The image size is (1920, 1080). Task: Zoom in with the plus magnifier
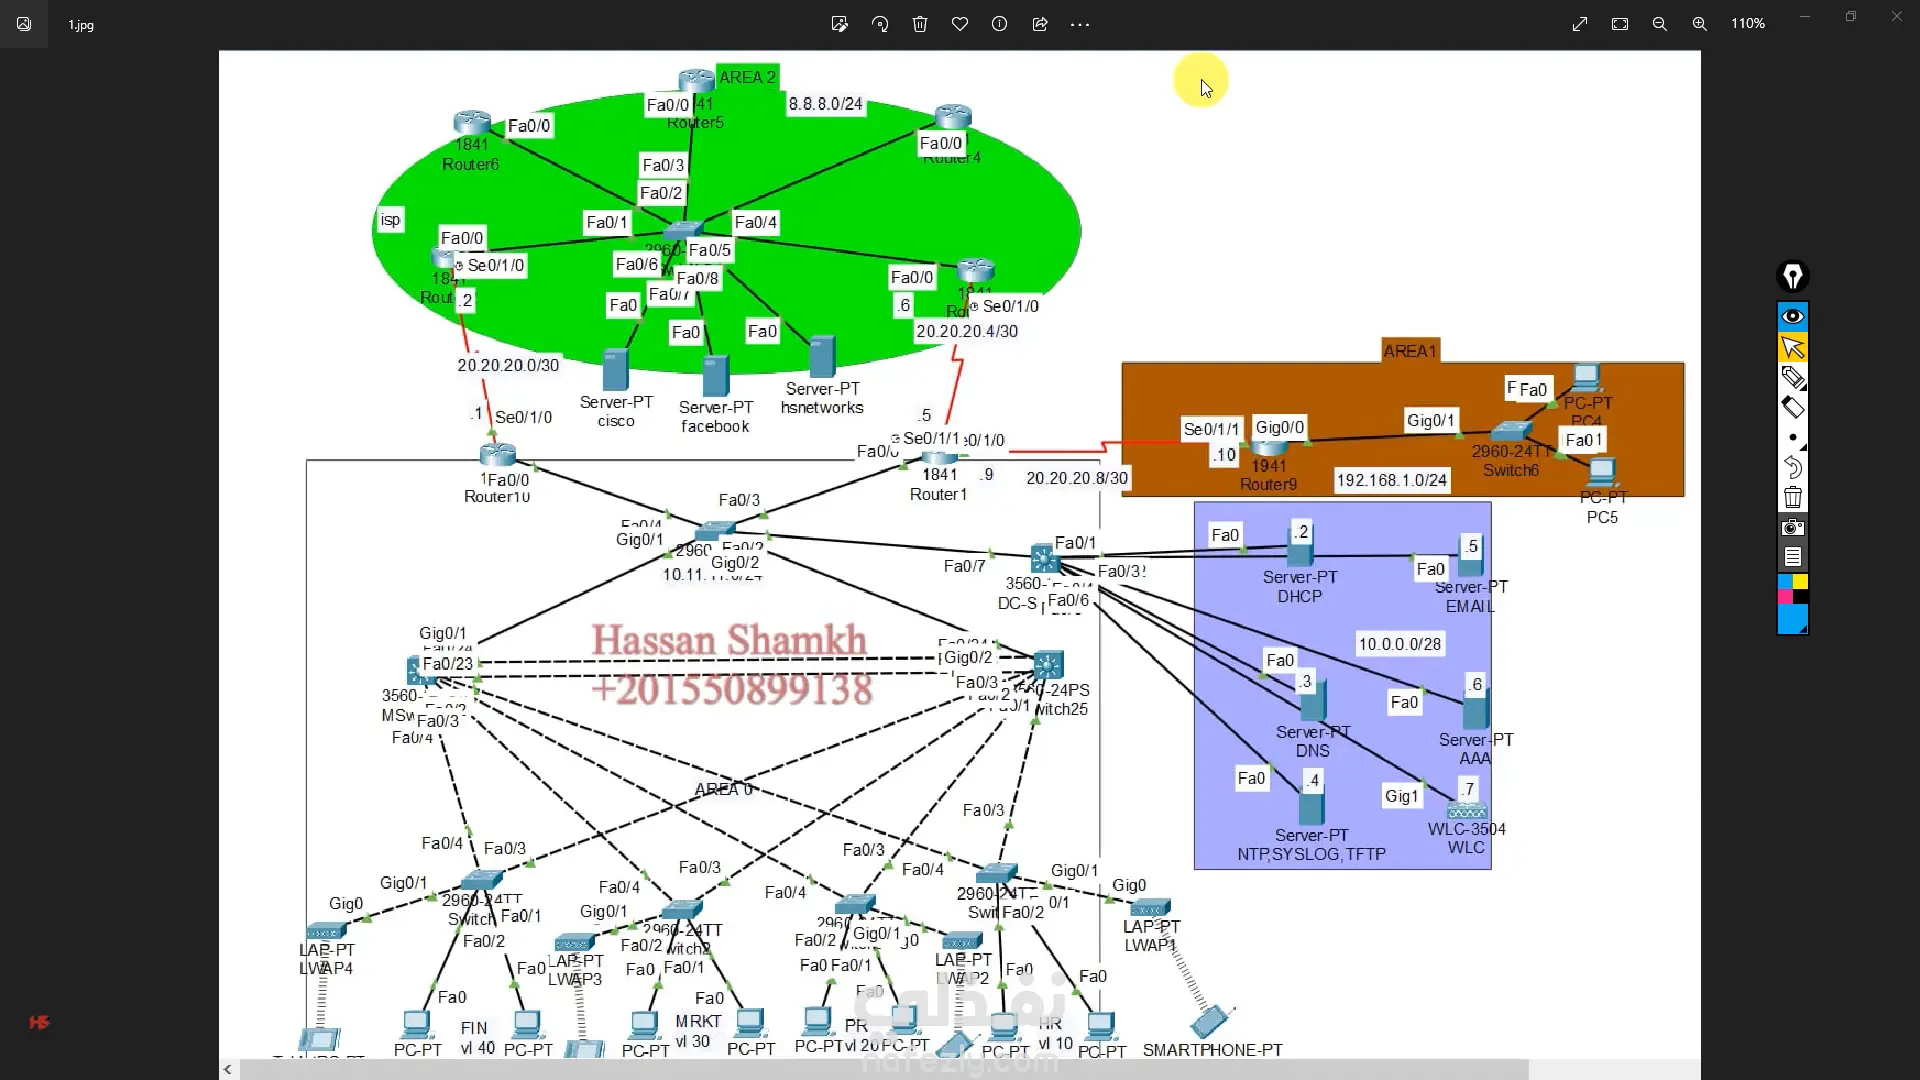tap(1700, 24)
